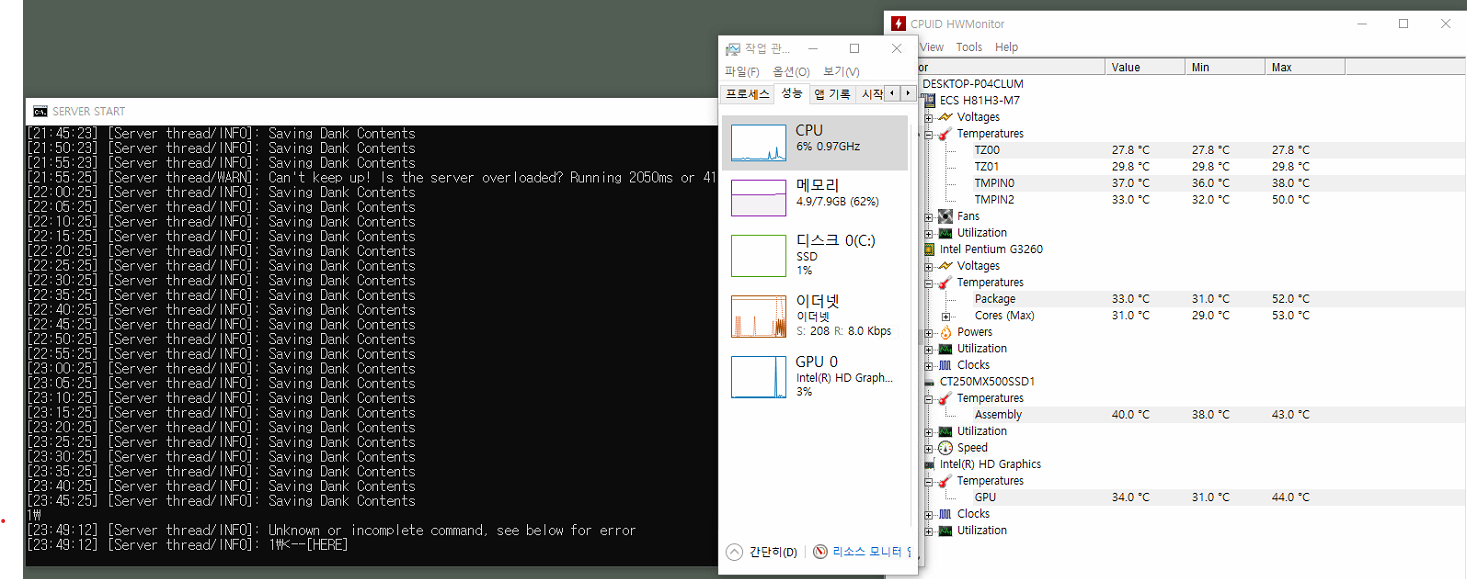Expand the Cores (Max) row
Image resolution: width=1467 pixels, height=579 pixels.
(x=946, y=316)
